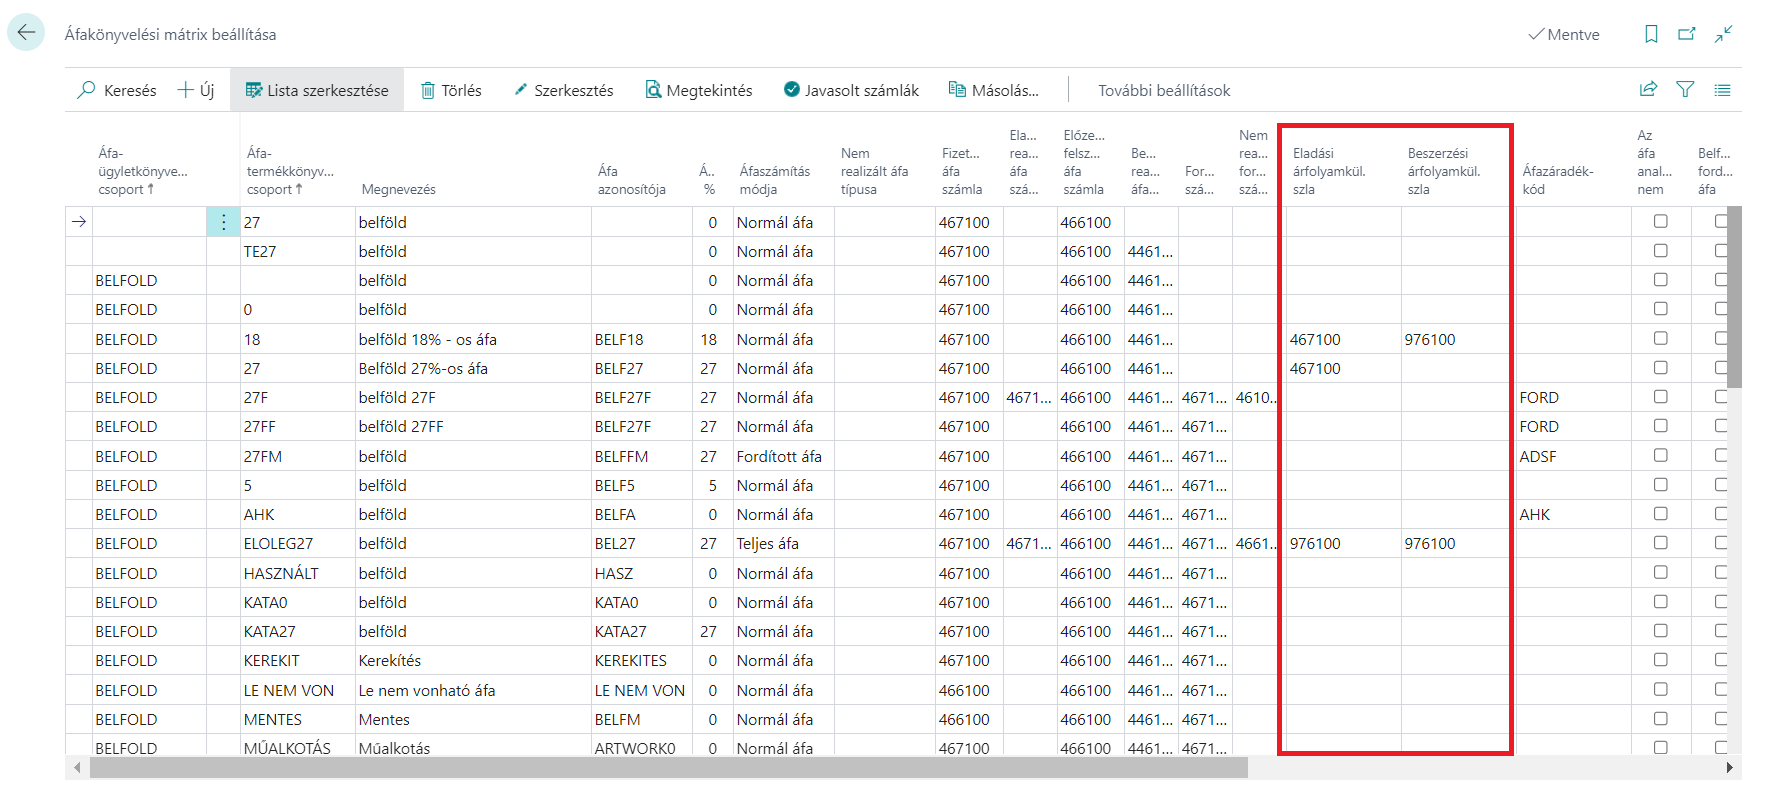1770x794 pixels.
Task: Toggle the list view layout icon
Action: click(1722, 90)
